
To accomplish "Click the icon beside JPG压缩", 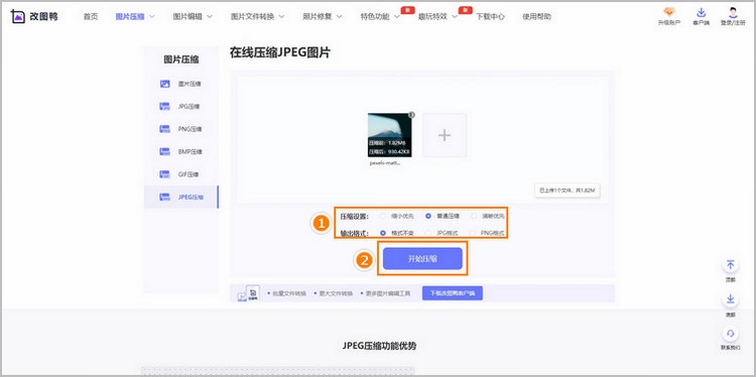I will (x=165, y=107).
